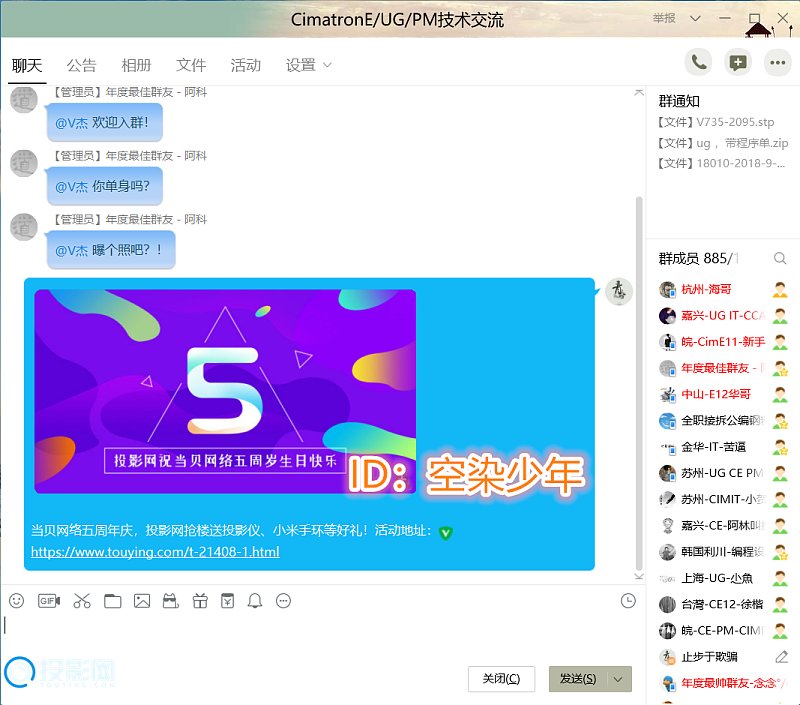Click the chat area vertical scrollbar
This screenshot has width=800, height=705.
[640, 380]
